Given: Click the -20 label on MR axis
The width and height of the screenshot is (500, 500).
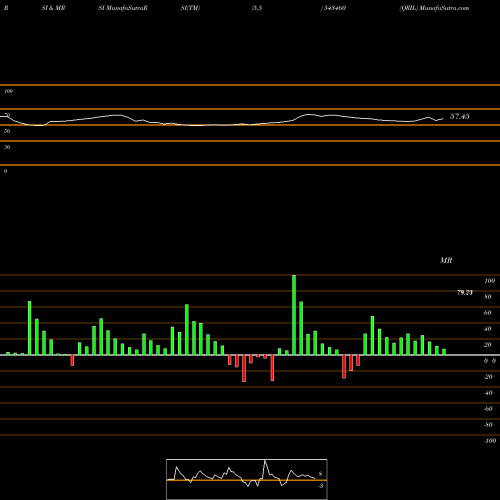Looking at the screenshot, I should tap(488, 377).
